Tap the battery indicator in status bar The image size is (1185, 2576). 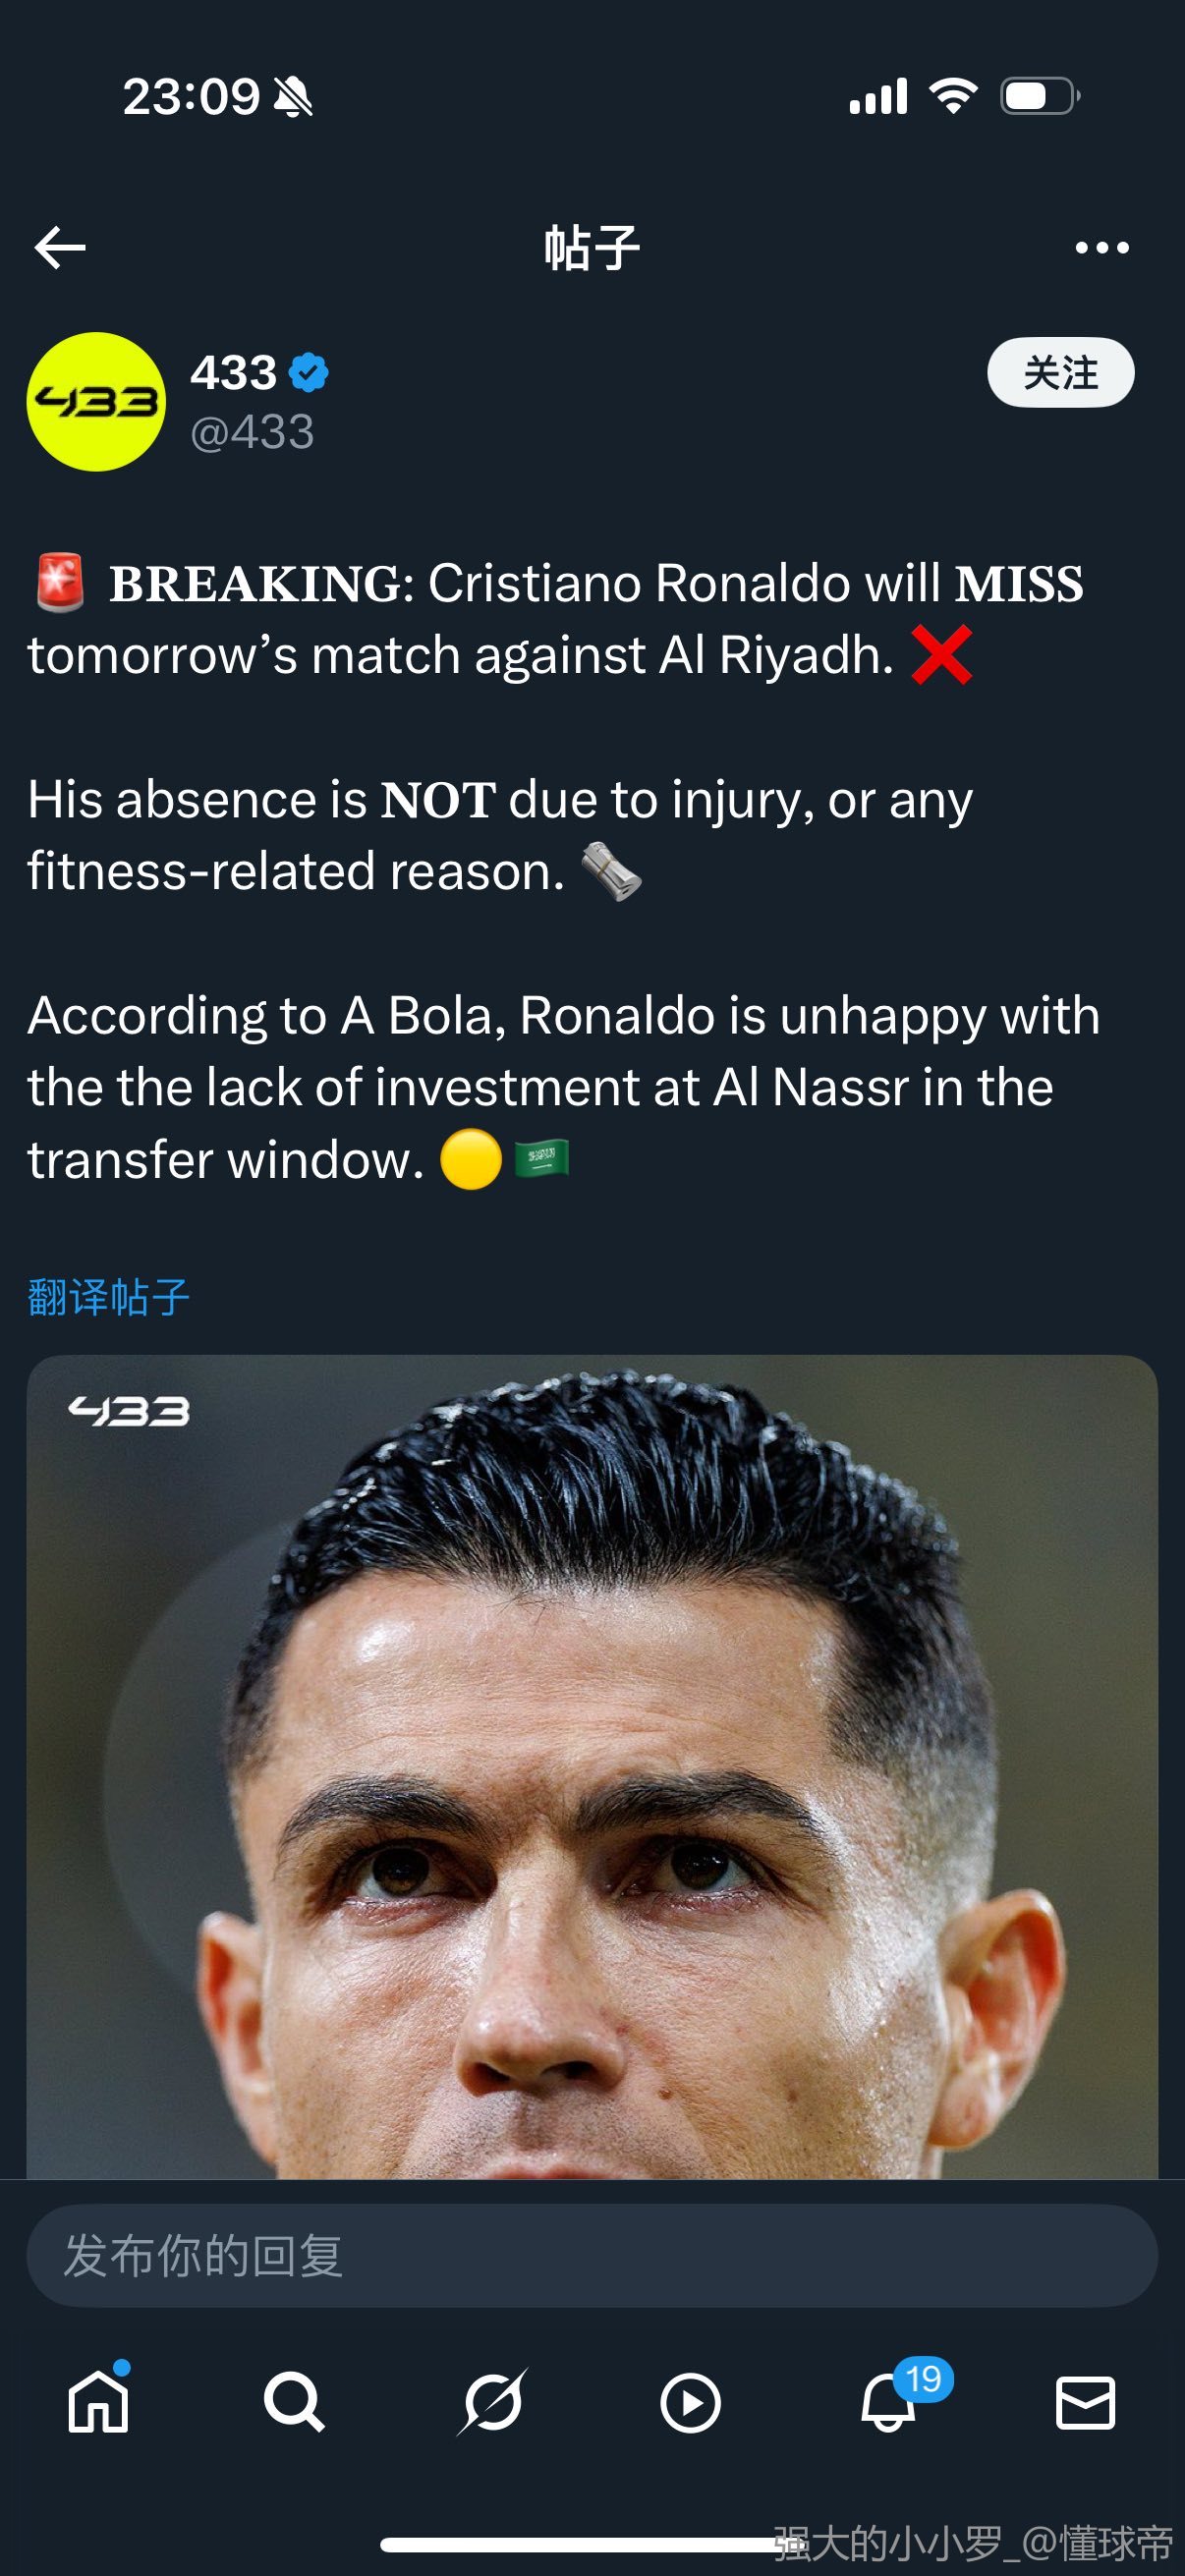[x=1039, y=97]
